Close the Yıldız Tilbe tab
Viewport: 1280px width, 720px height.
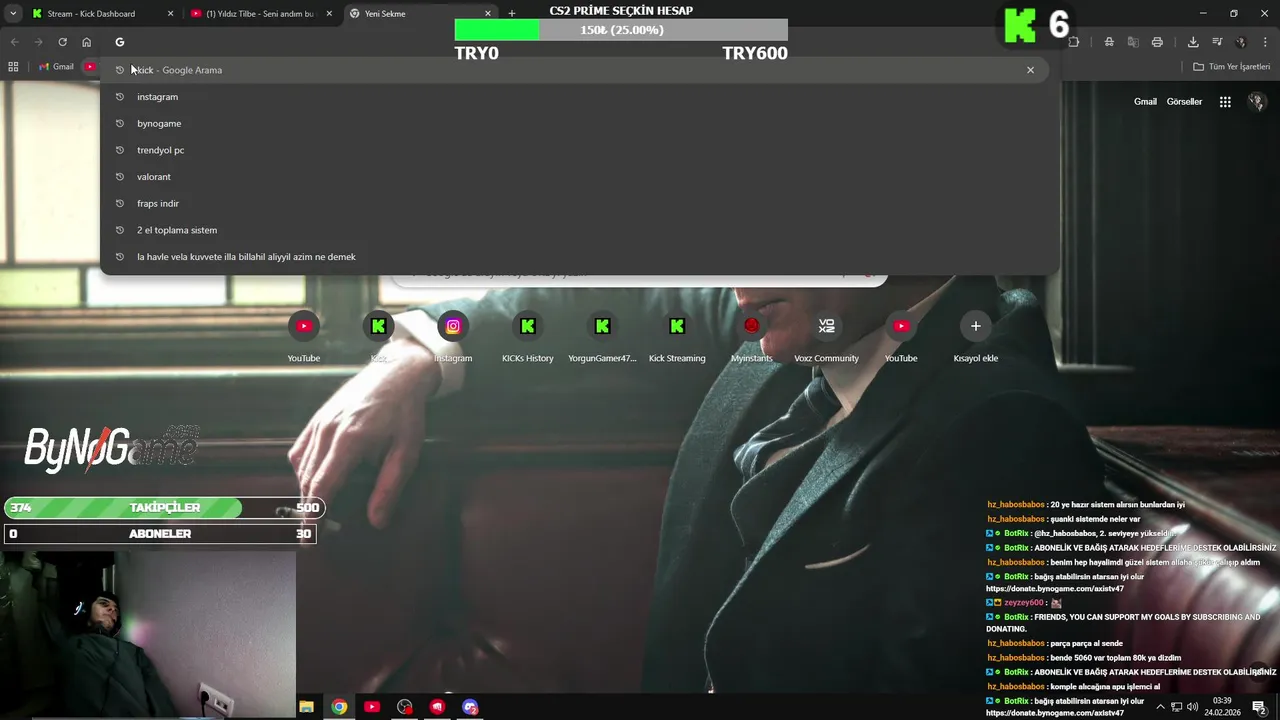329,14
